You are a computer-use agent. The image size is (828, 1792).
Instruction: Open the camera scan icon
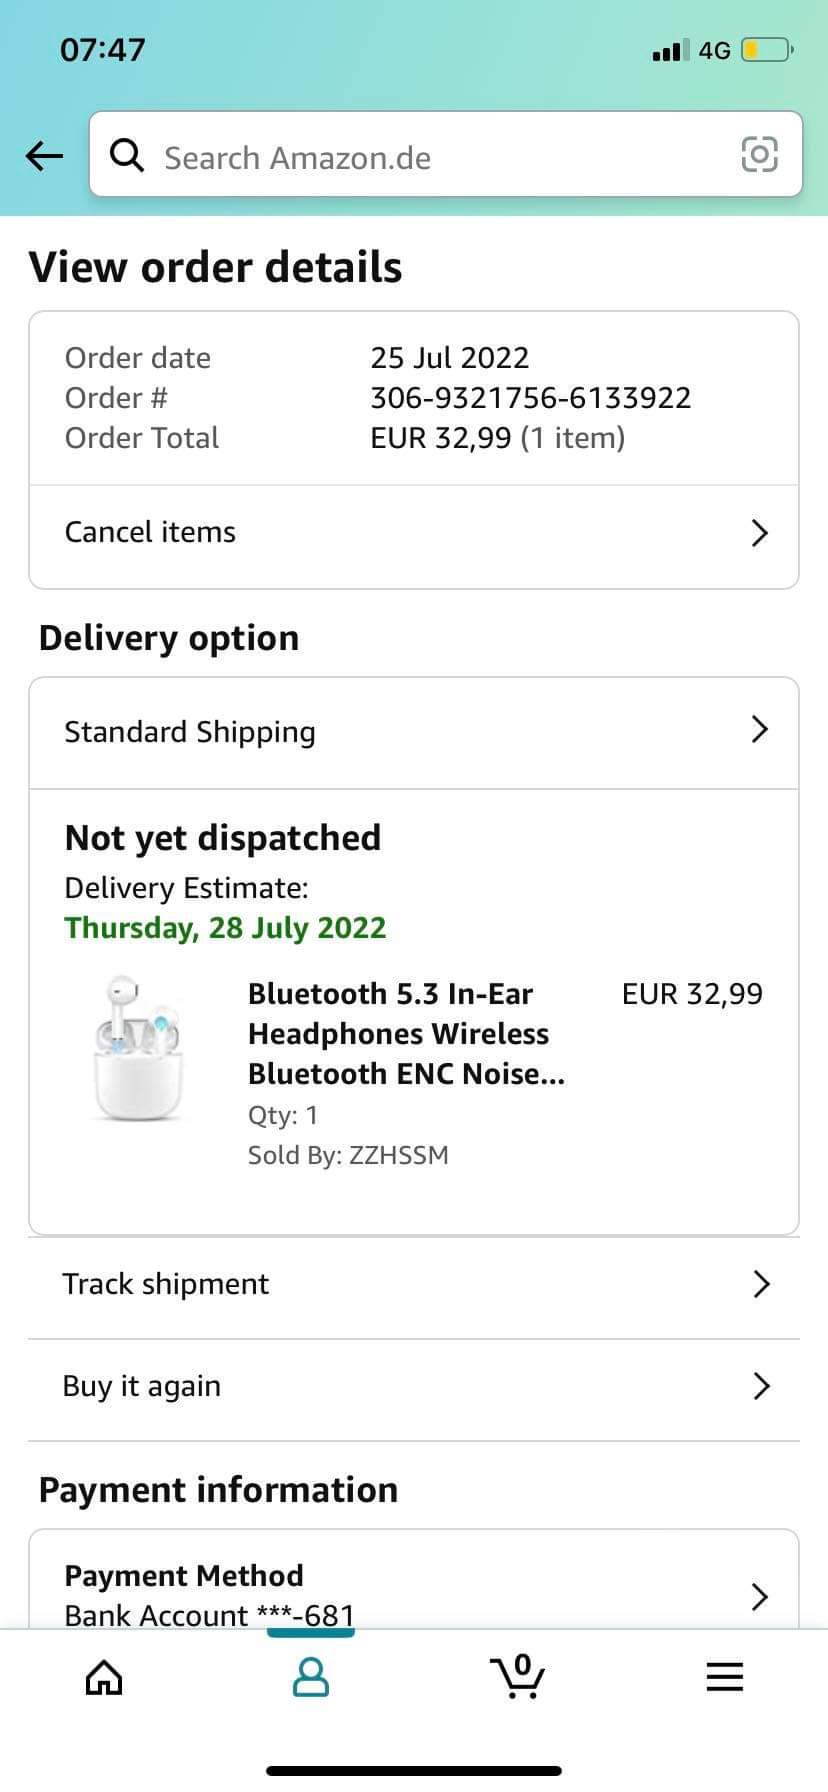coord(759,154)
